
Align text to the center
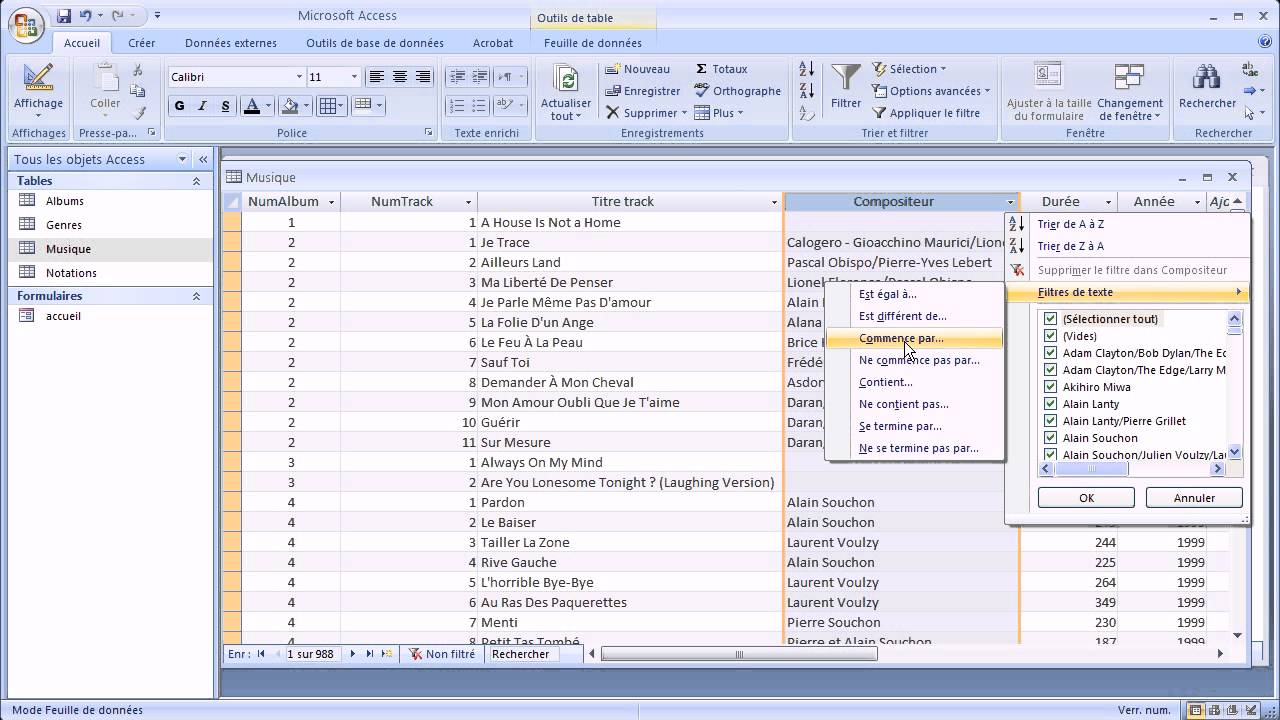pyautogui.click(x=400, y=77)
